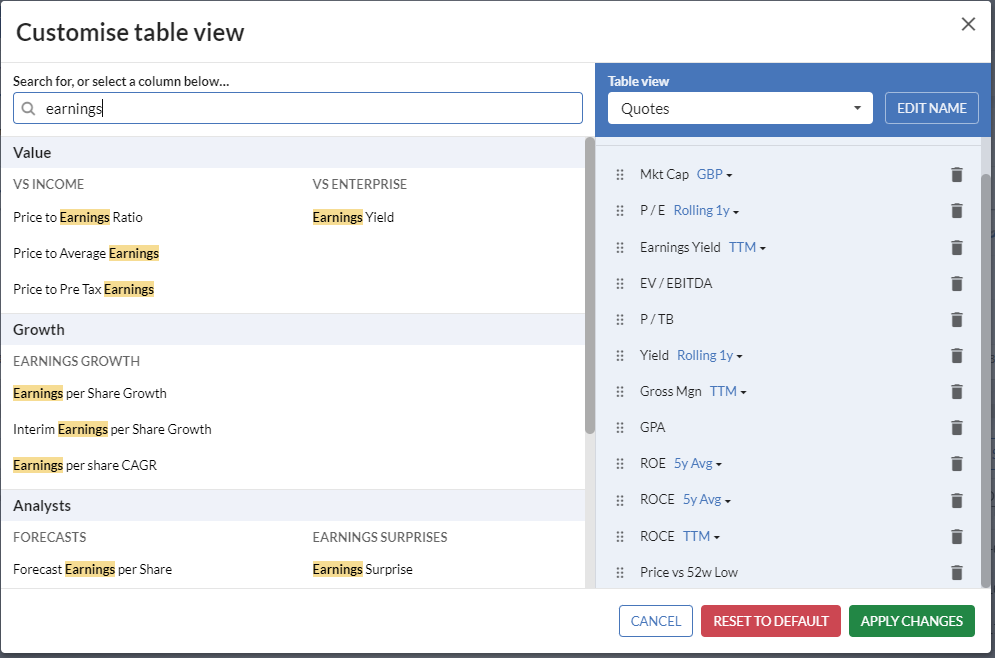
Task: Remove the ROCE 5y Avg column
Action: [x=957, y=501]
